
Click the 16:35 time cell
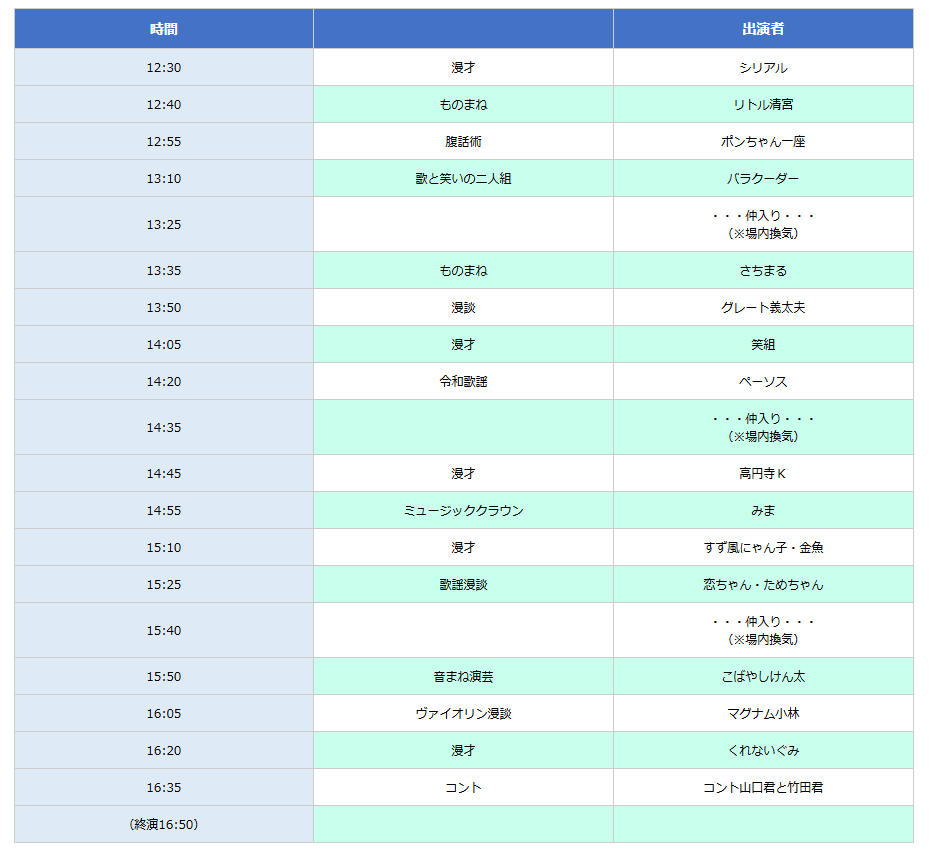click(164, 787)
